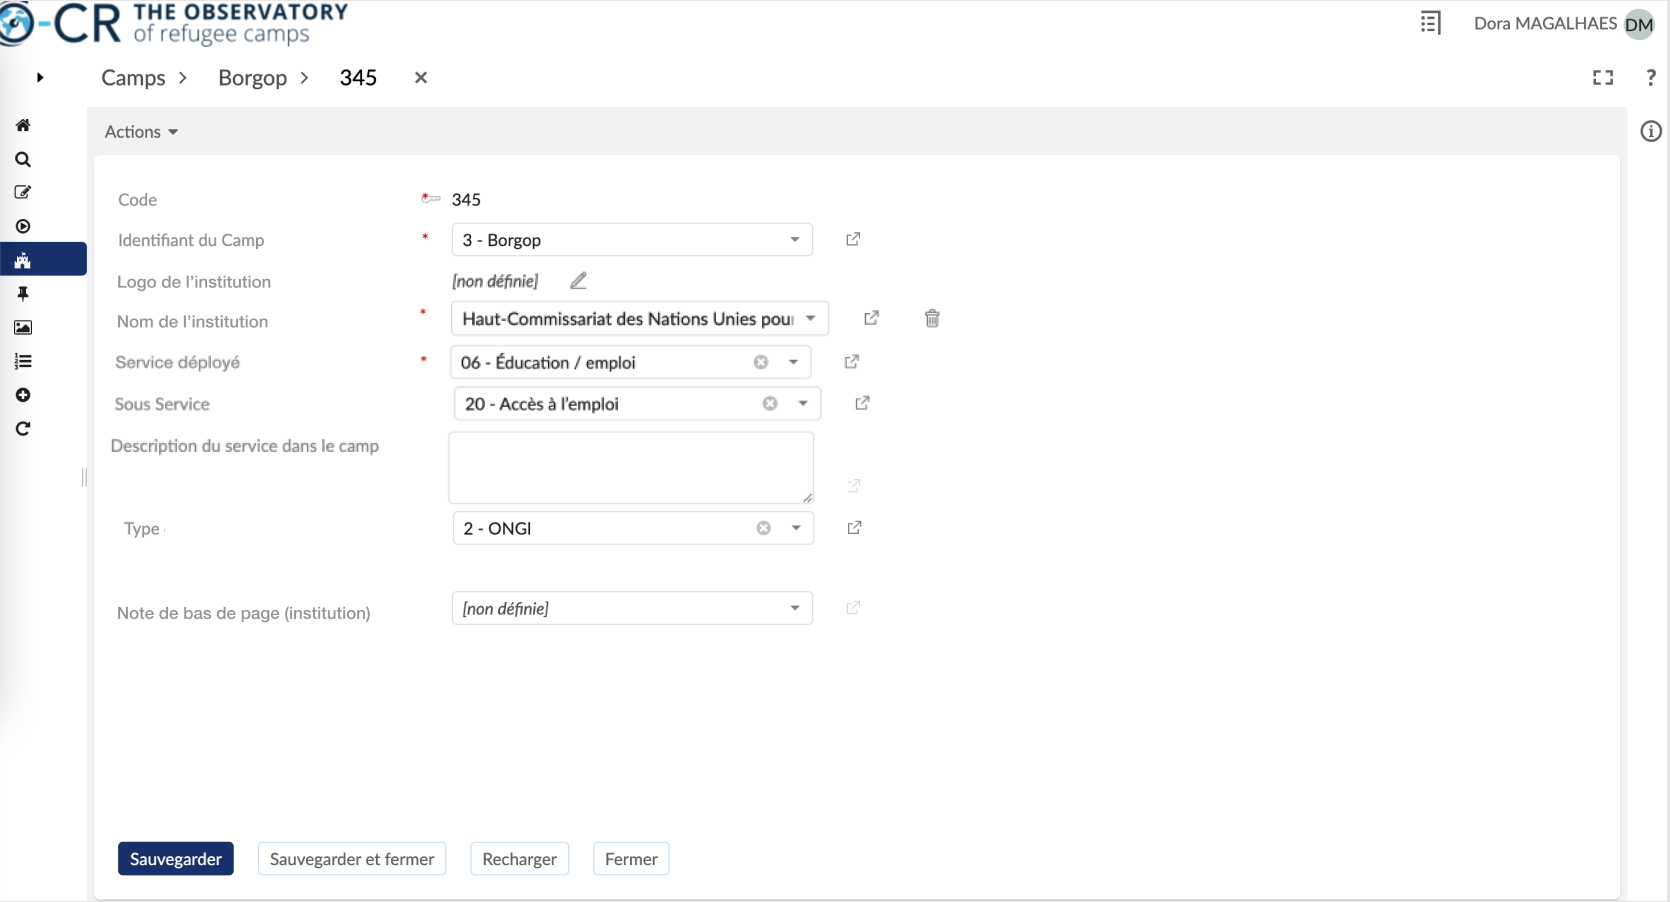Click the refresh sidebar icon
The height and width of the screenshot is (902, 1670).
[22, 429]
